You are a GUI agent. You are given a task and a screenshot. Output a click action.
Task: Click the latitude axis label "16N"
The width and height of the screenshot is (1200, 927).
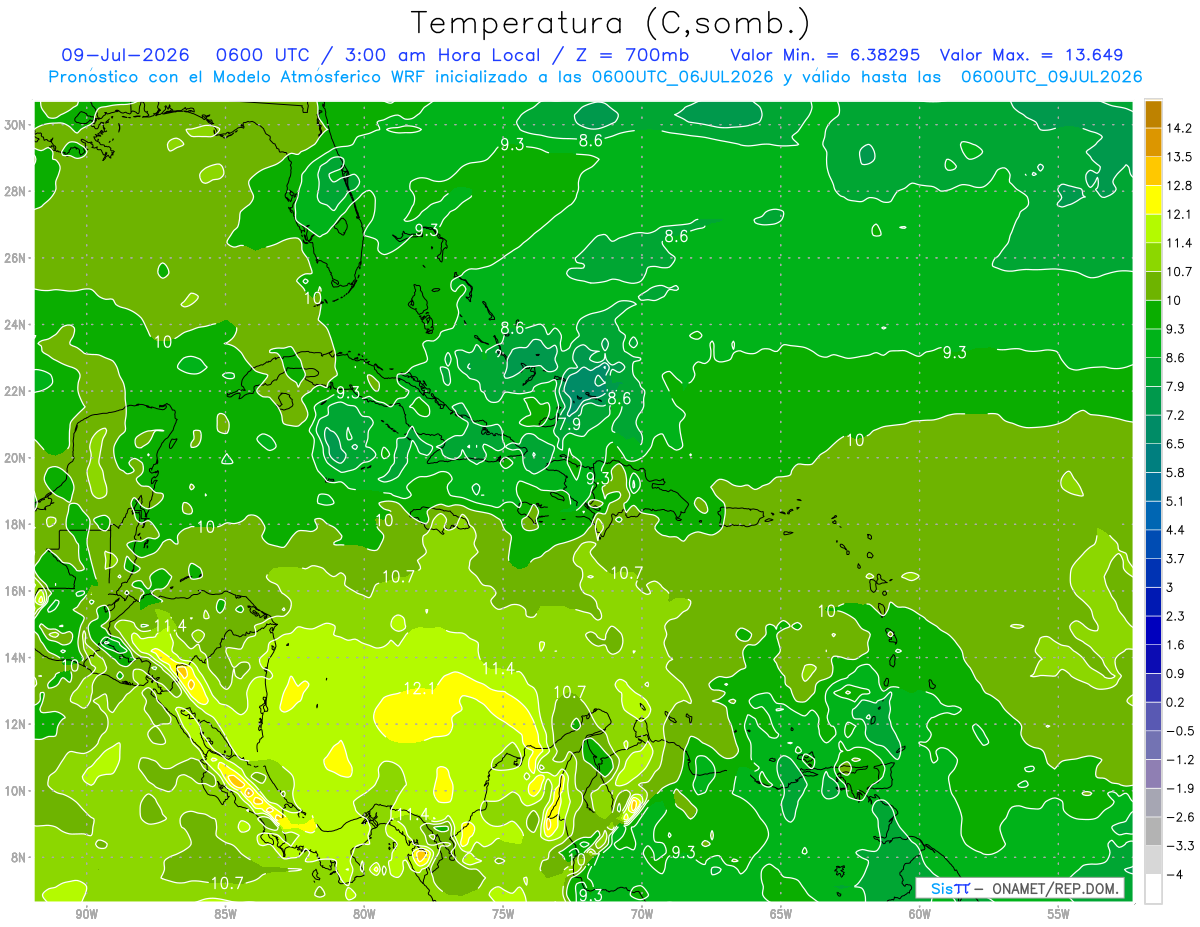[17, 591]
